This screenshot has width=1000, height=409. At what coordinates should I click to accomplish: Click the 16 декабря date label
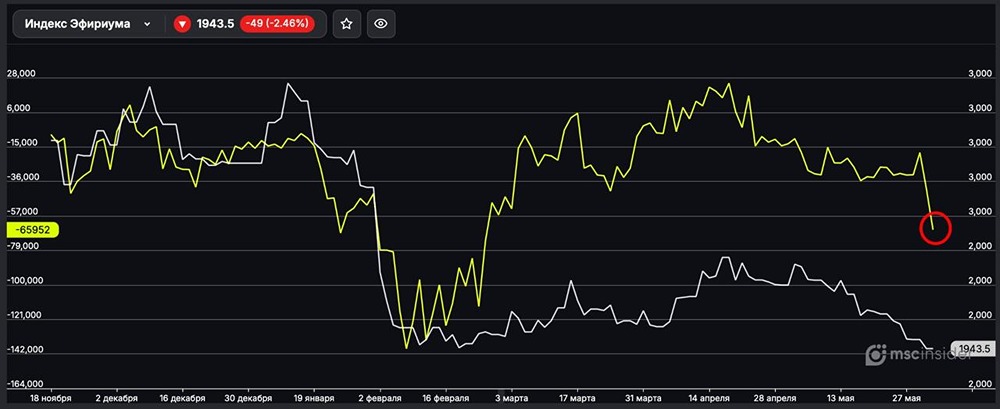(x=182, y=398)
